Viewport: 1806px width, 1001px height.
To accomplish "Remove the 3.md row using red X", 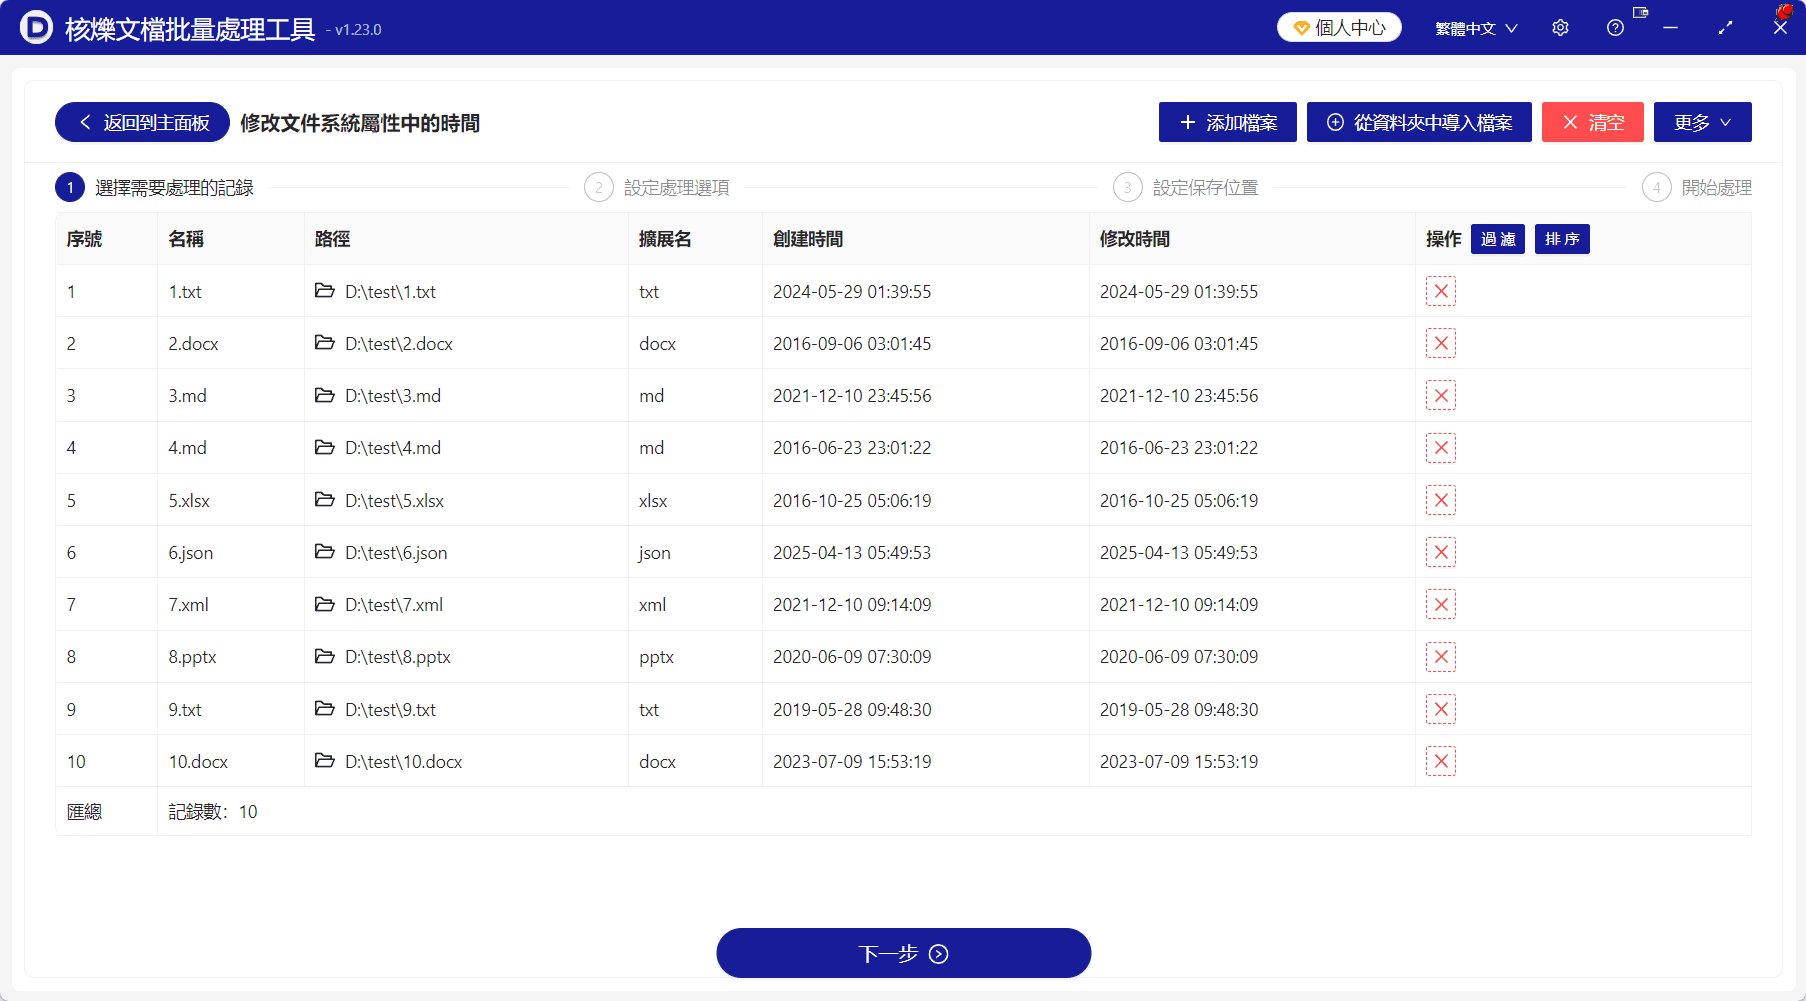I will 1440,395.
